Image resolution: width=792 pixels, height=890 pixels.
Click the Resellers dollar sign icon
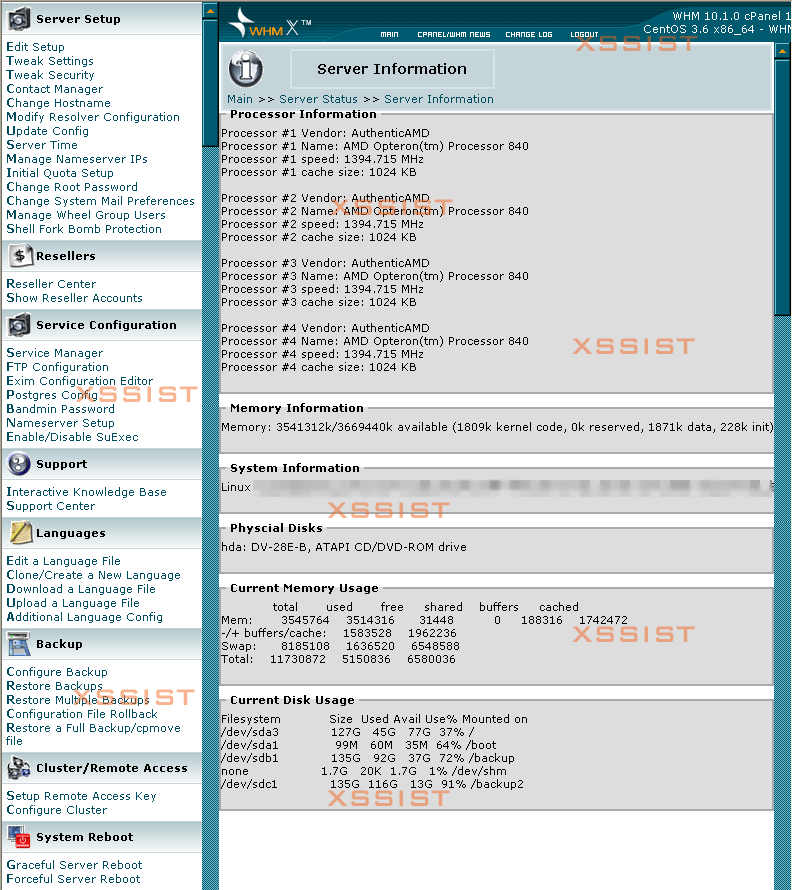pyautogui.click(x=19, y=255)
